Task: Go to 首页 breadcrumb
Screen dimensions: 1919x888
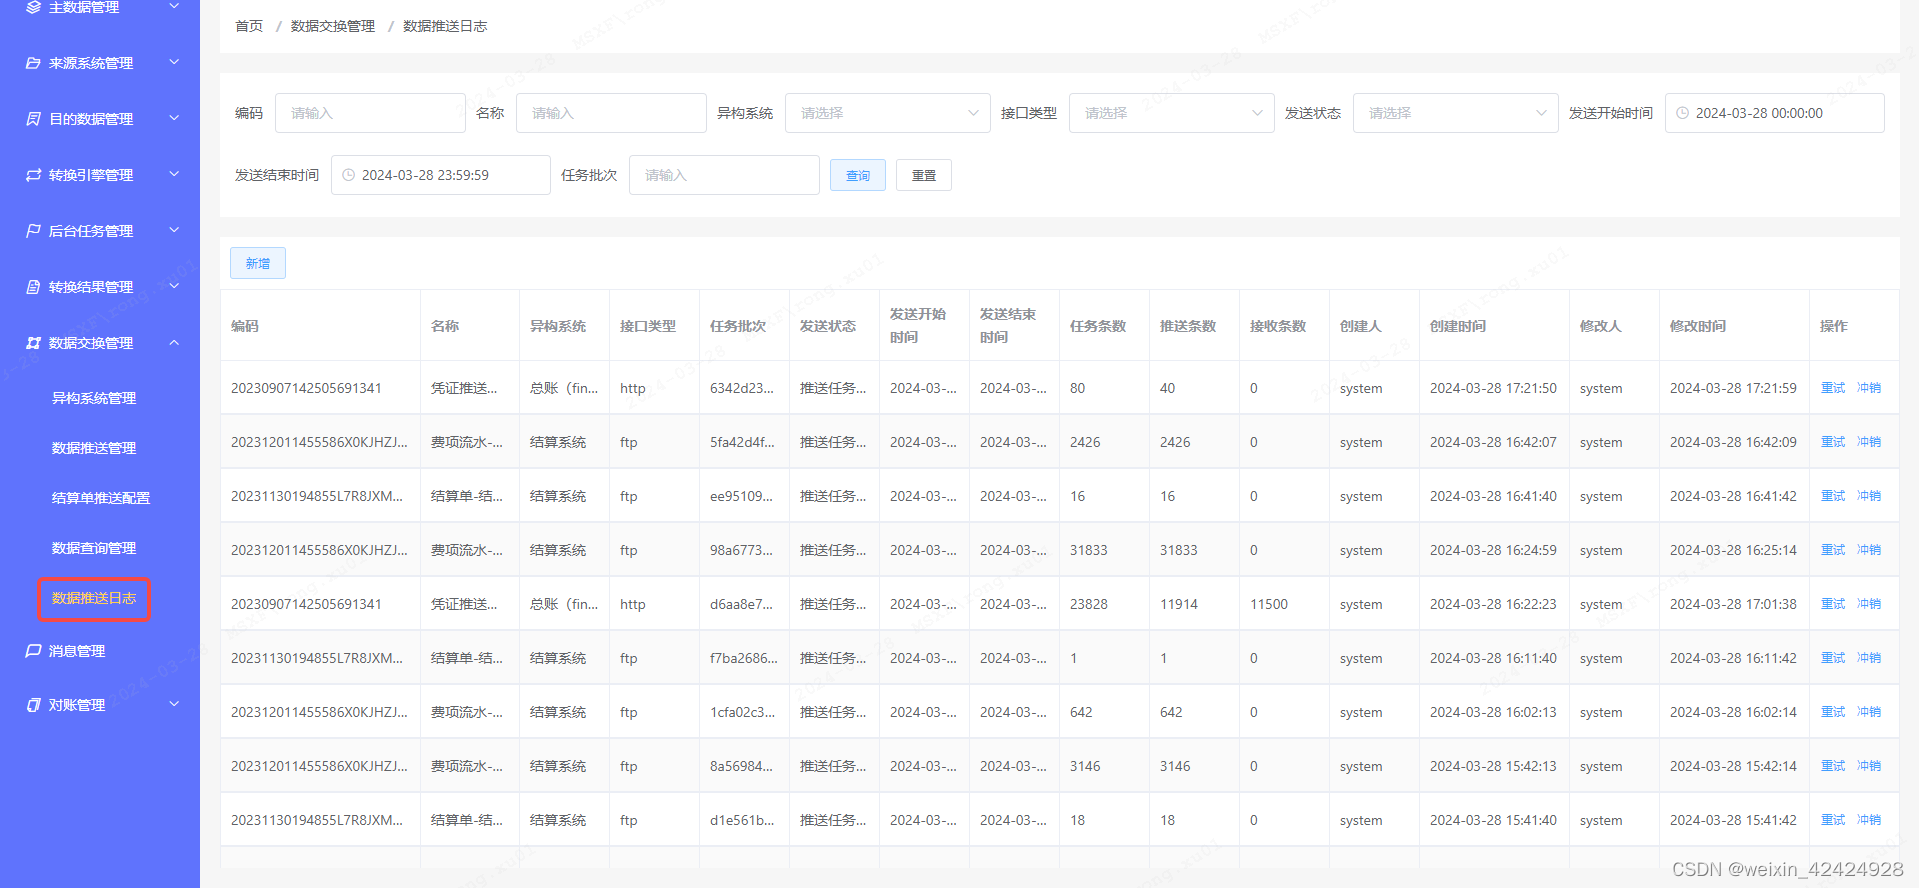Action: click(x=249, y=26)
